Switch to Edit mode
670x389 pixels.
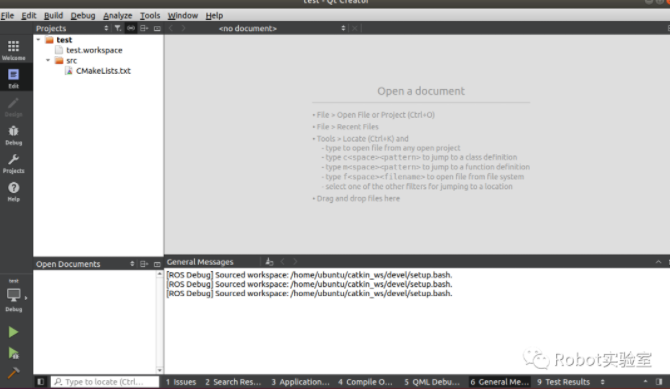coord(14,78)
